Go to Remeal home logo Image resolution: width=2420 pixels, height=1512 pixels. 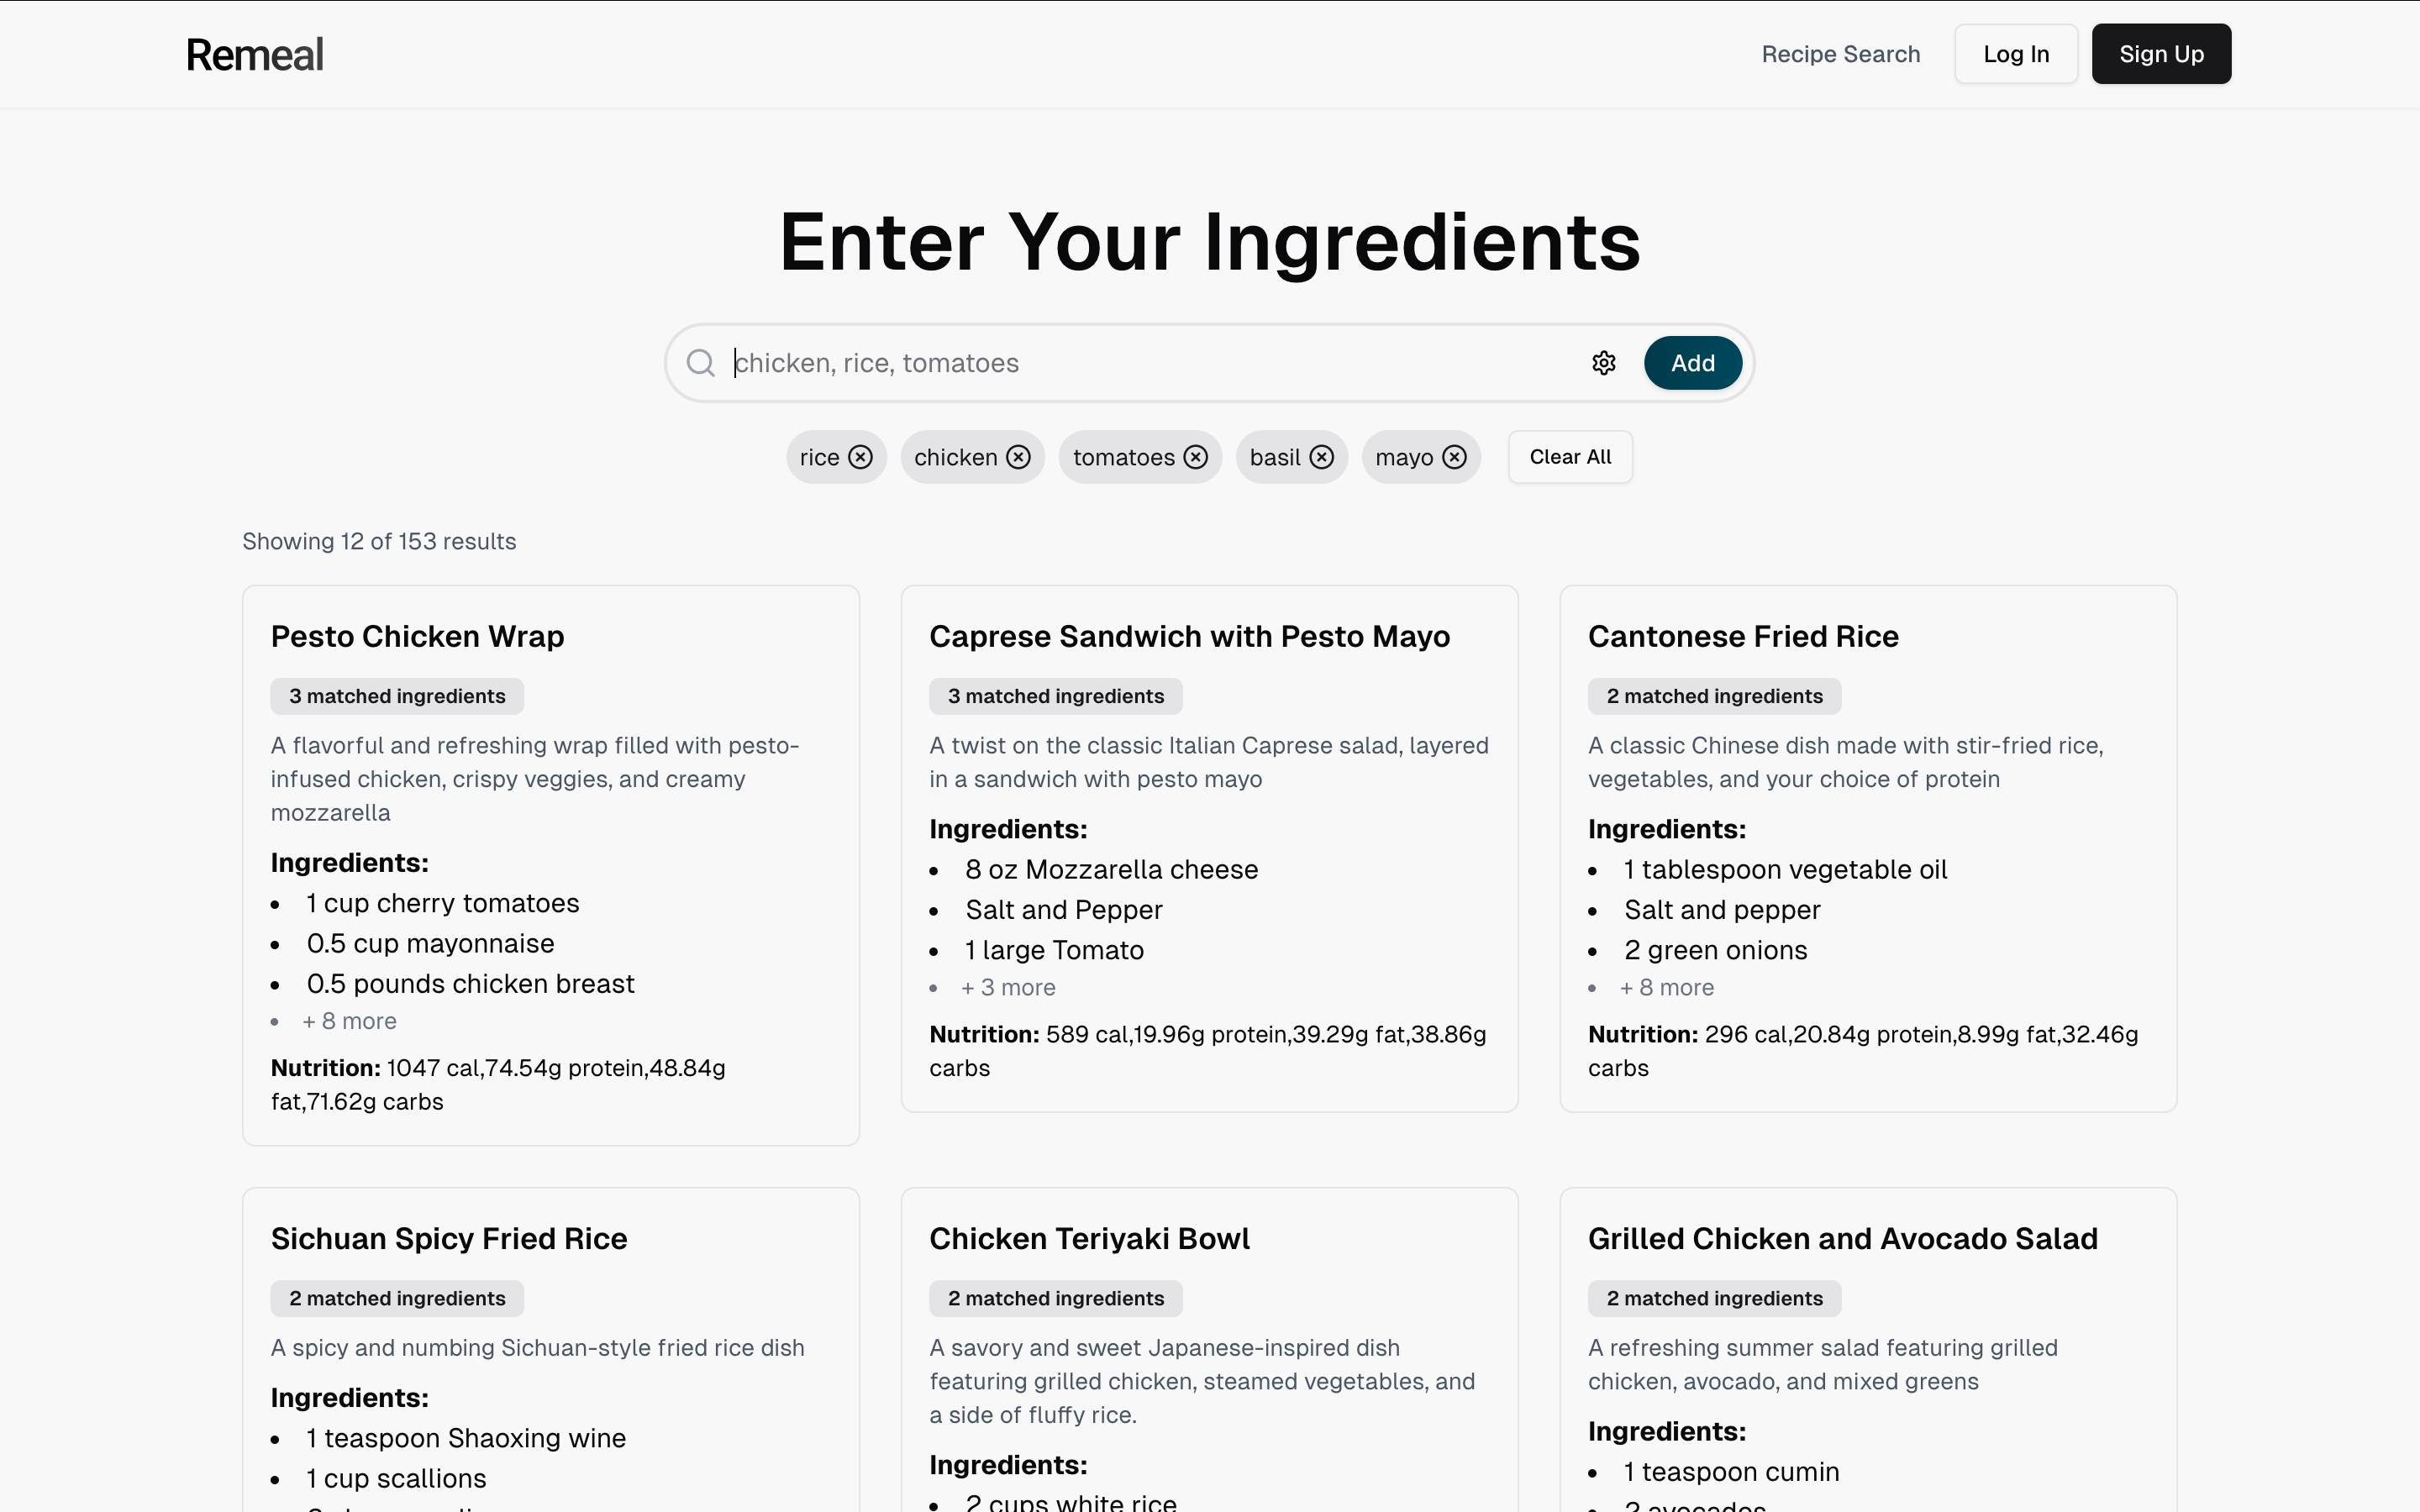click(x=255, y=55)
